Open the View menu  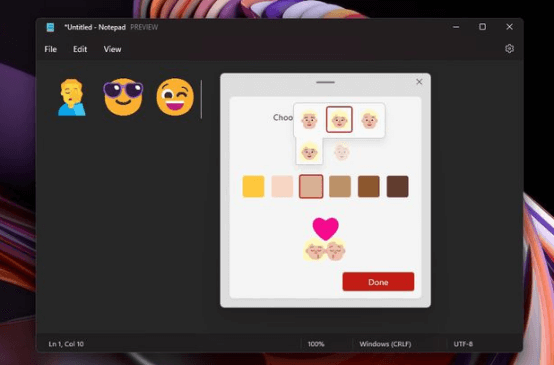coord(112,49)
